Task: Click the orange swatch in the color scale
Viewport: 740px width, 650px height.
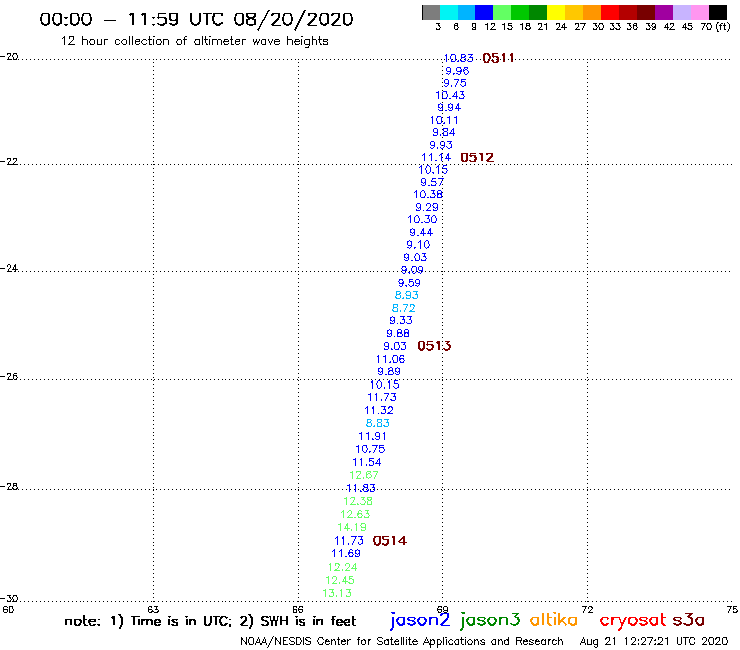Action: click(592, 12)
